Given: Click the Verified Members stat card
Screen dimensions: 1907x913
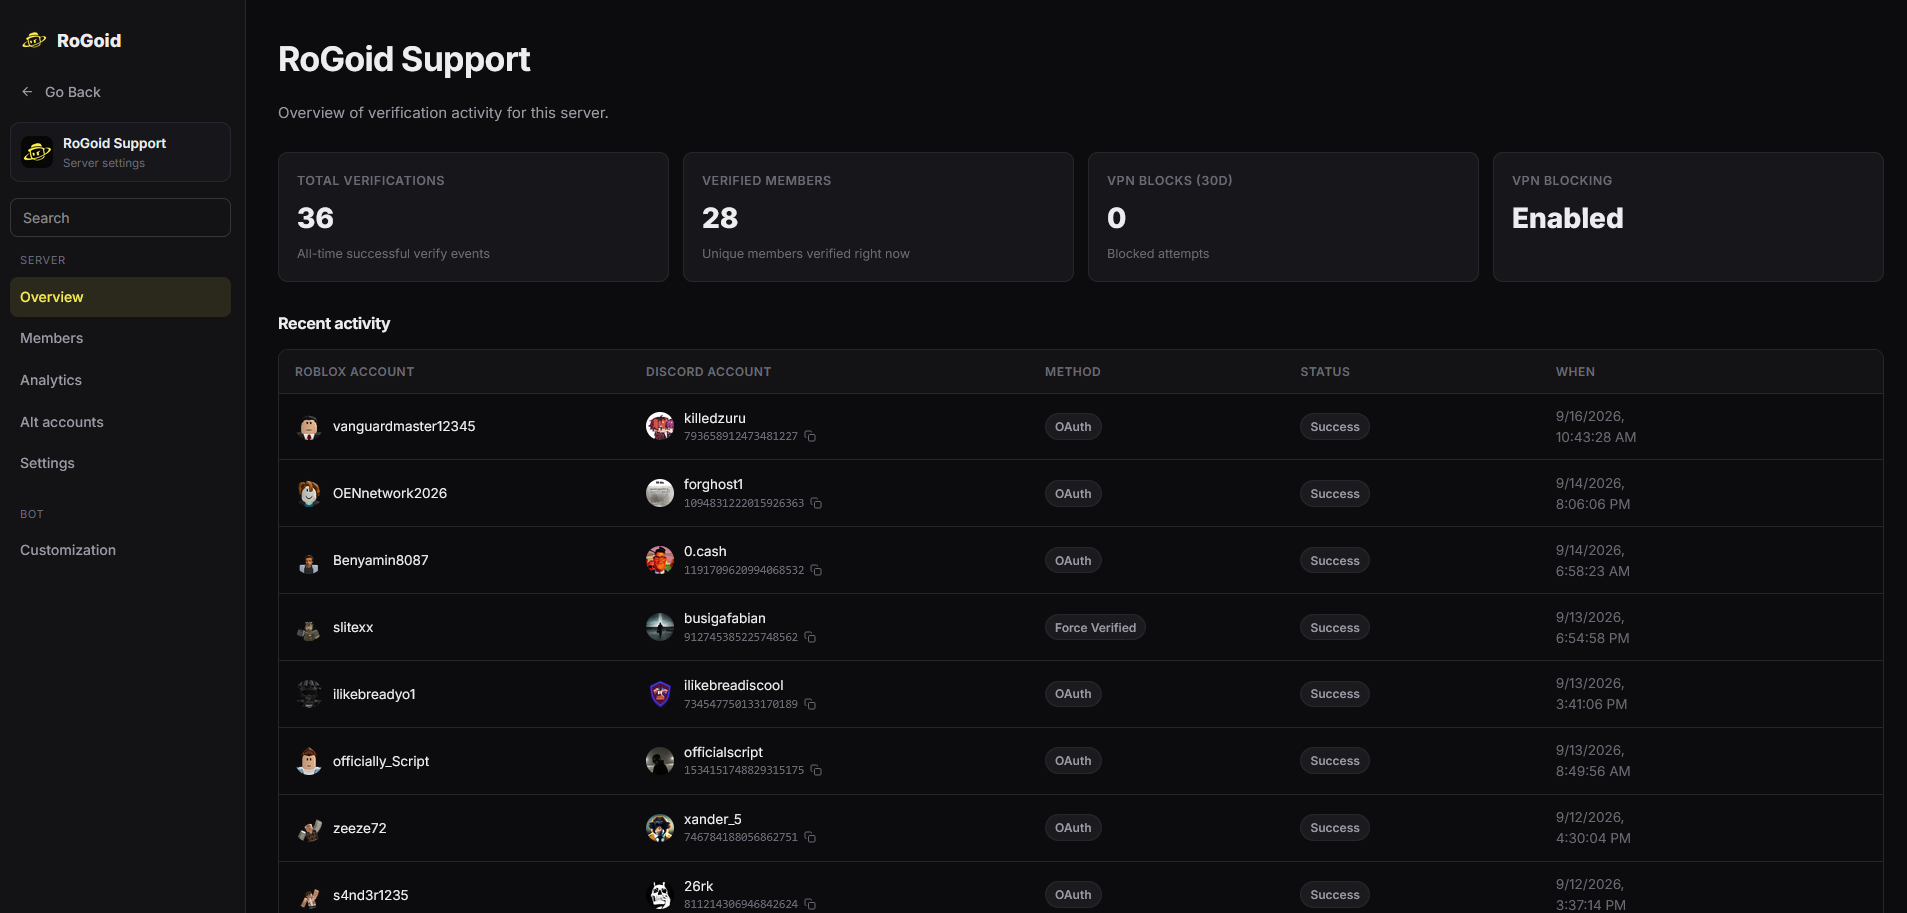Looking at the screenshot, I should tap(878, 217).
